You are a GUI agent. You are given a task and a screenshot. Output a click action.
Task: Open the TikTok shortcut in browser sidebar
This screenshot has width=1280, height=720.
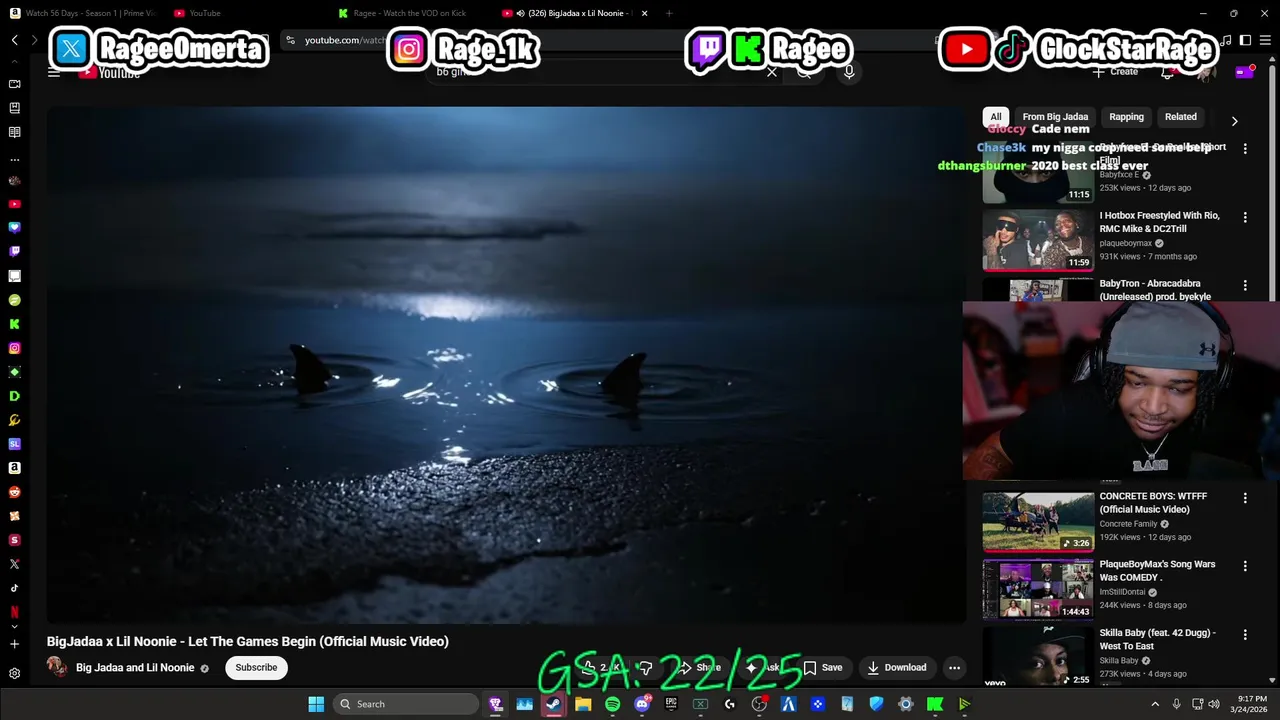14,588
